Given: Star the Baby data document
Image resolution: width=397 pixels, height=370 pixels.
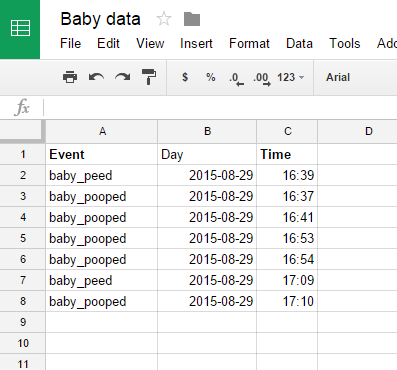Looking at the screenshot, I should click(x=164, y=19).
